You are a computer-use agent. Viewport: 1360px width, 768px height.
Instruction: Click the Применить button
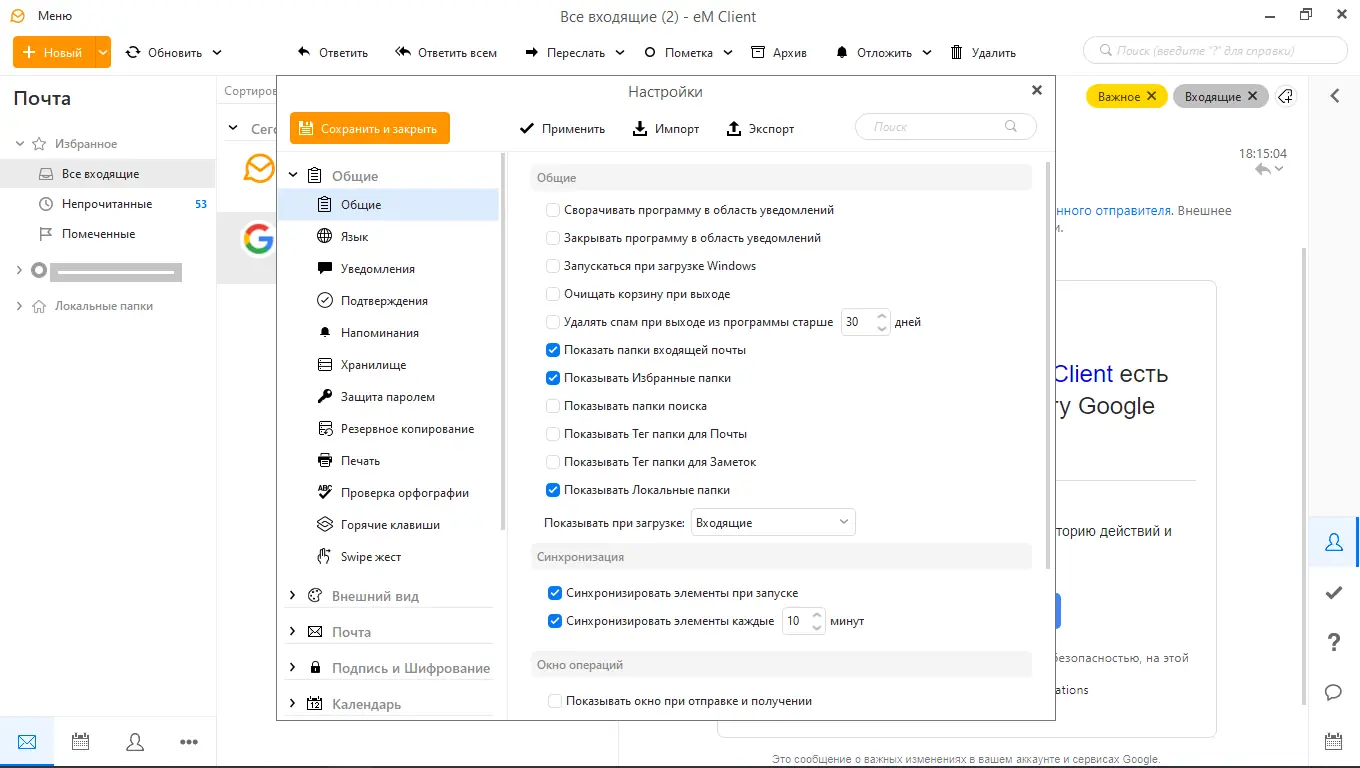tap(562, 128)
